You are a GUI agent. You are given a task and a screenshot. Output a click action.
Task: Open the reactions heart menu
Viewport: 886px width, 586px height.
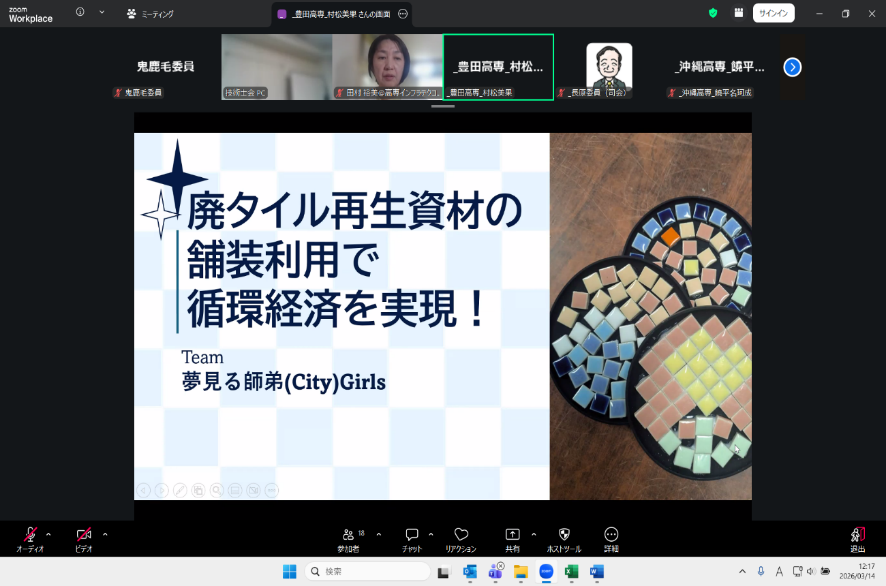(461, 536)
